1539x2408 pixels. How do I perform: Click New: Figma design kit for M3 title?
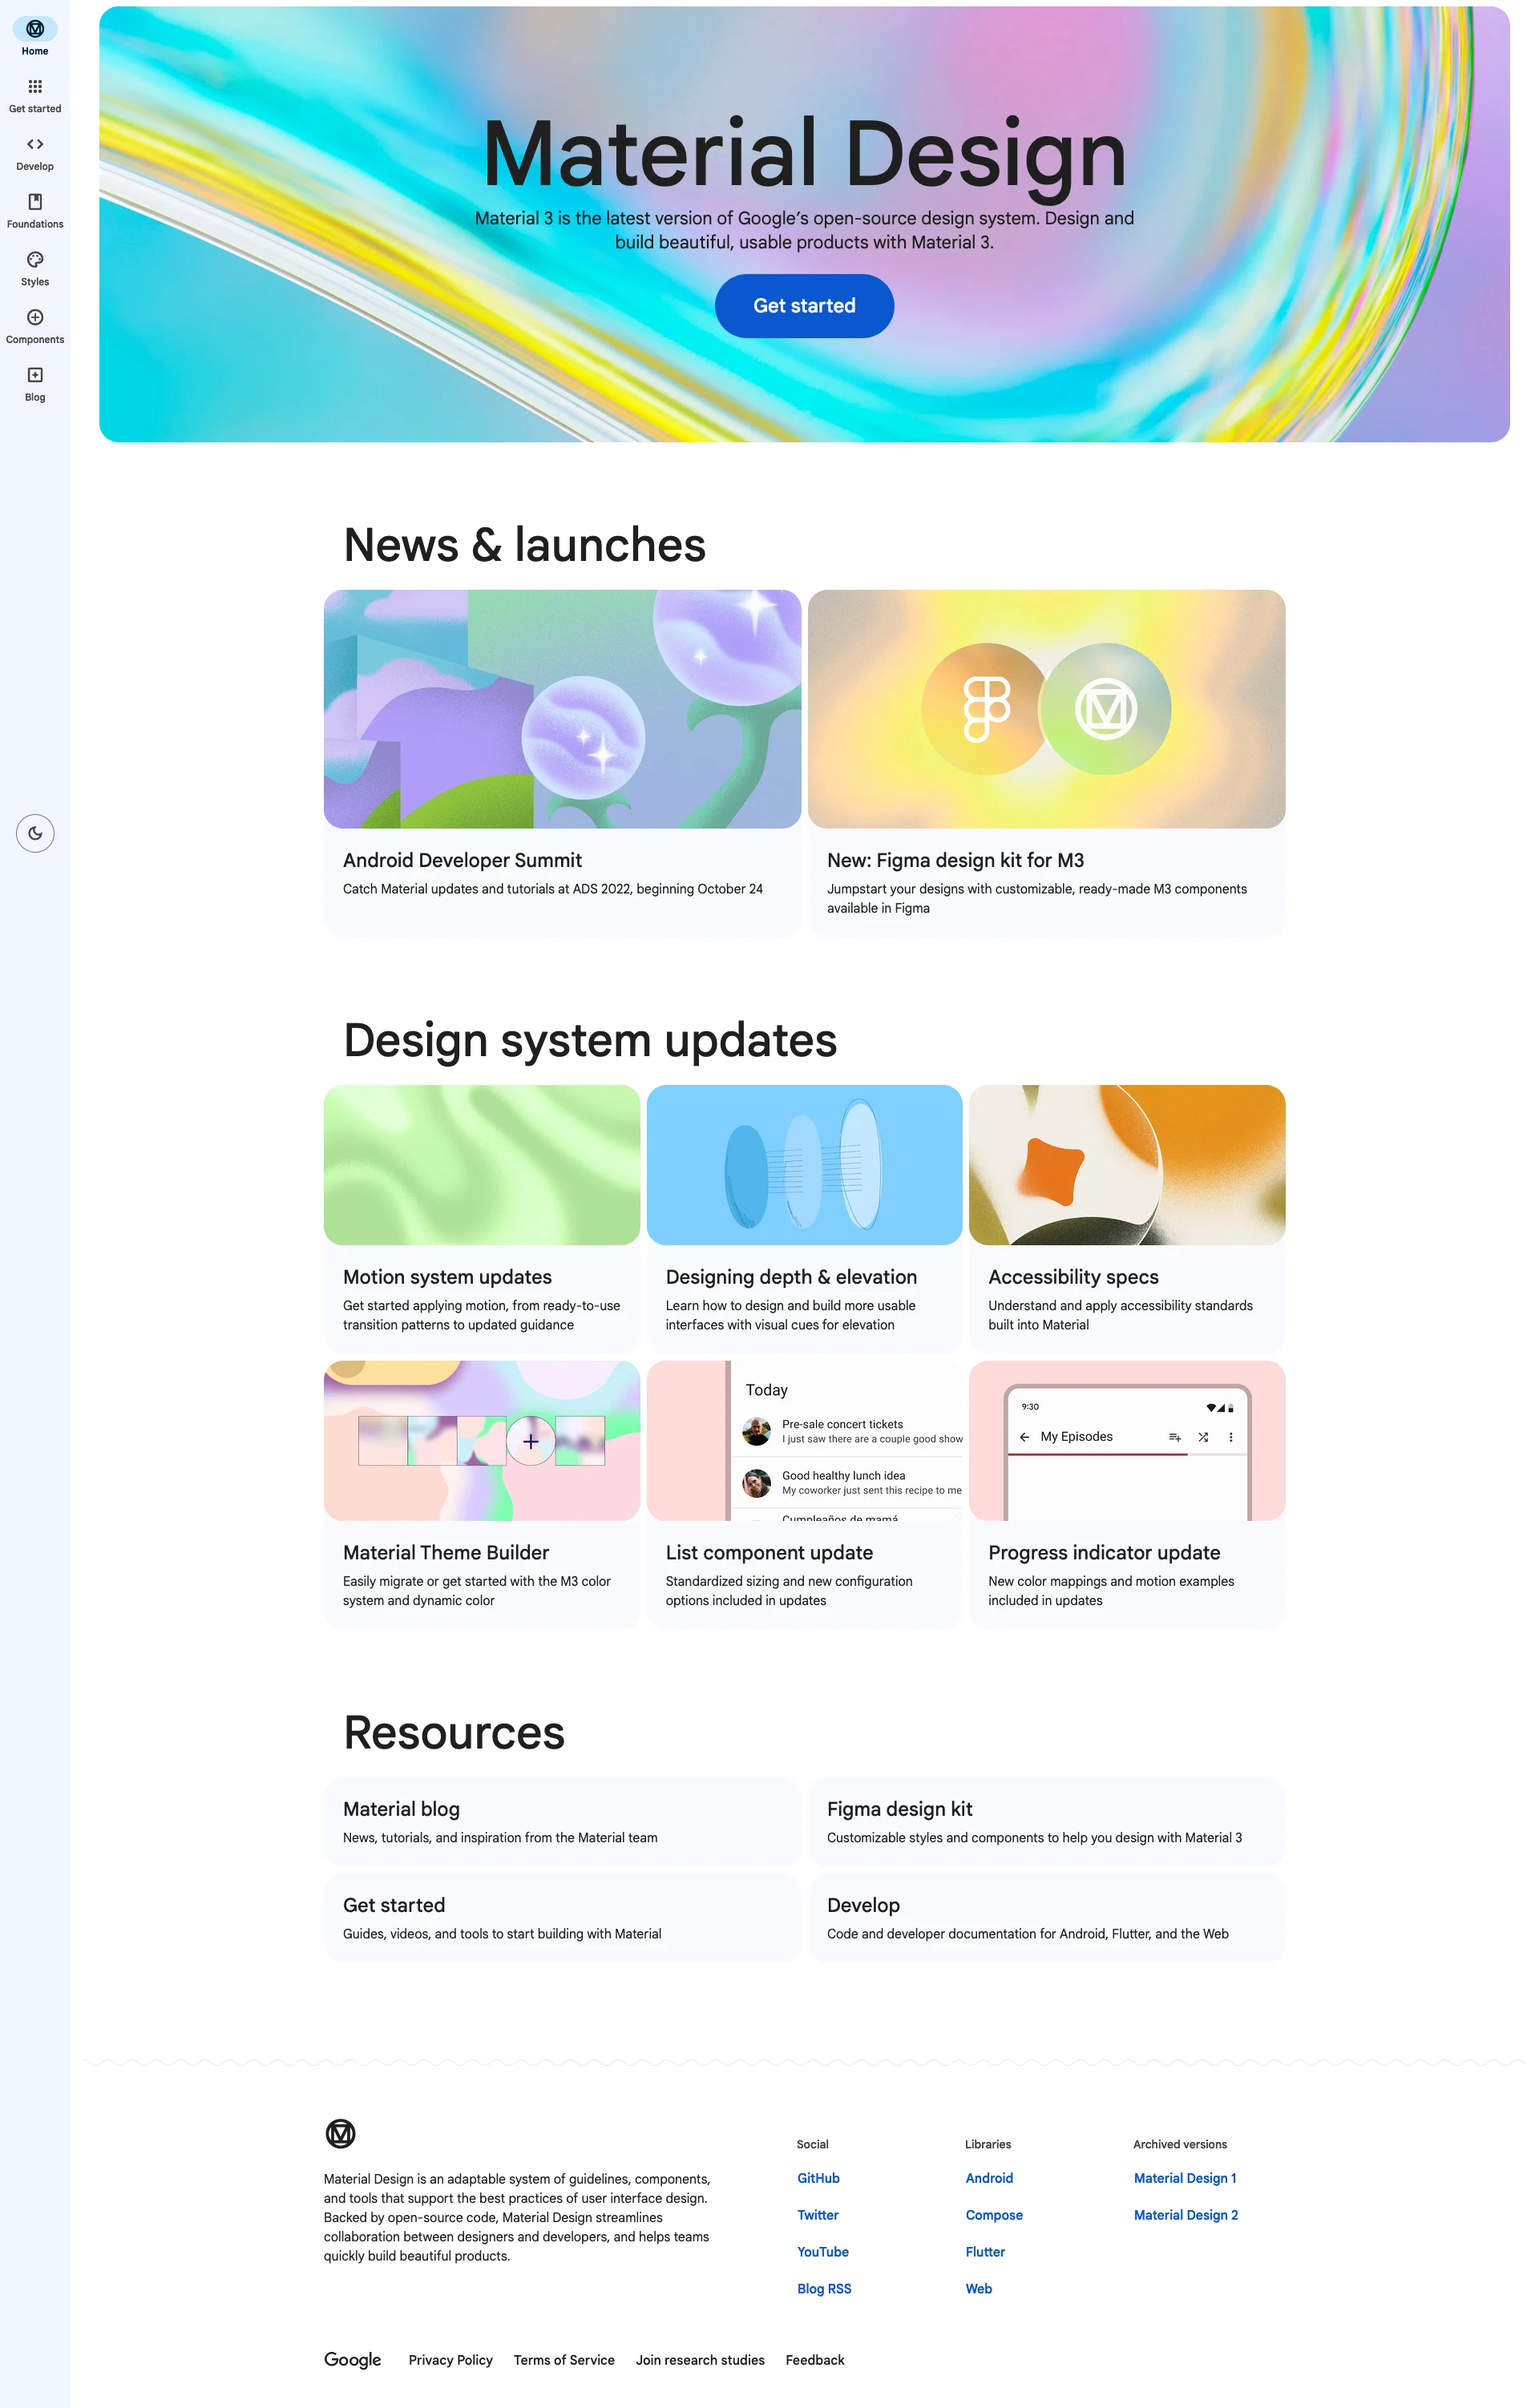(955, 860)
